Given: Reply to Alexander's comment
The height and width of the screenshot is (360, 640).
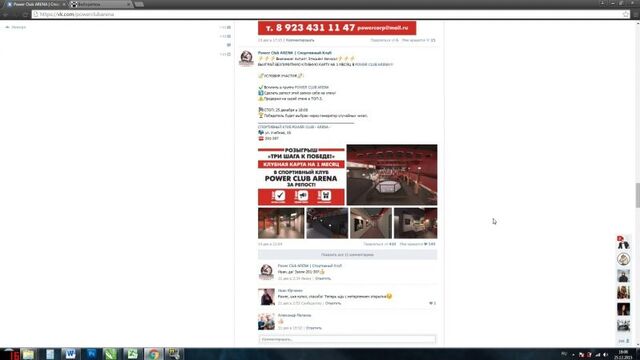Looking at the screenshot, I should 313,328.
